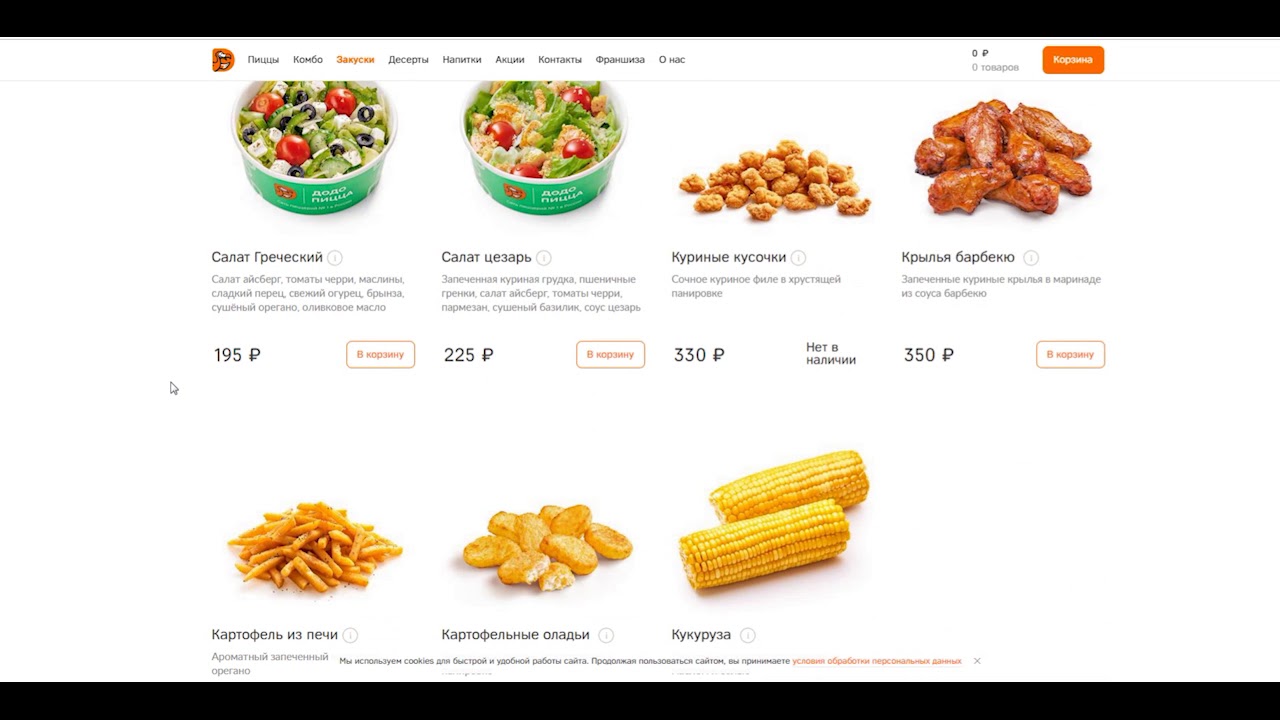This screenshot has width=1280, height=720.
Task: Go to the Комбо menu item
Action: pos(308,60)
